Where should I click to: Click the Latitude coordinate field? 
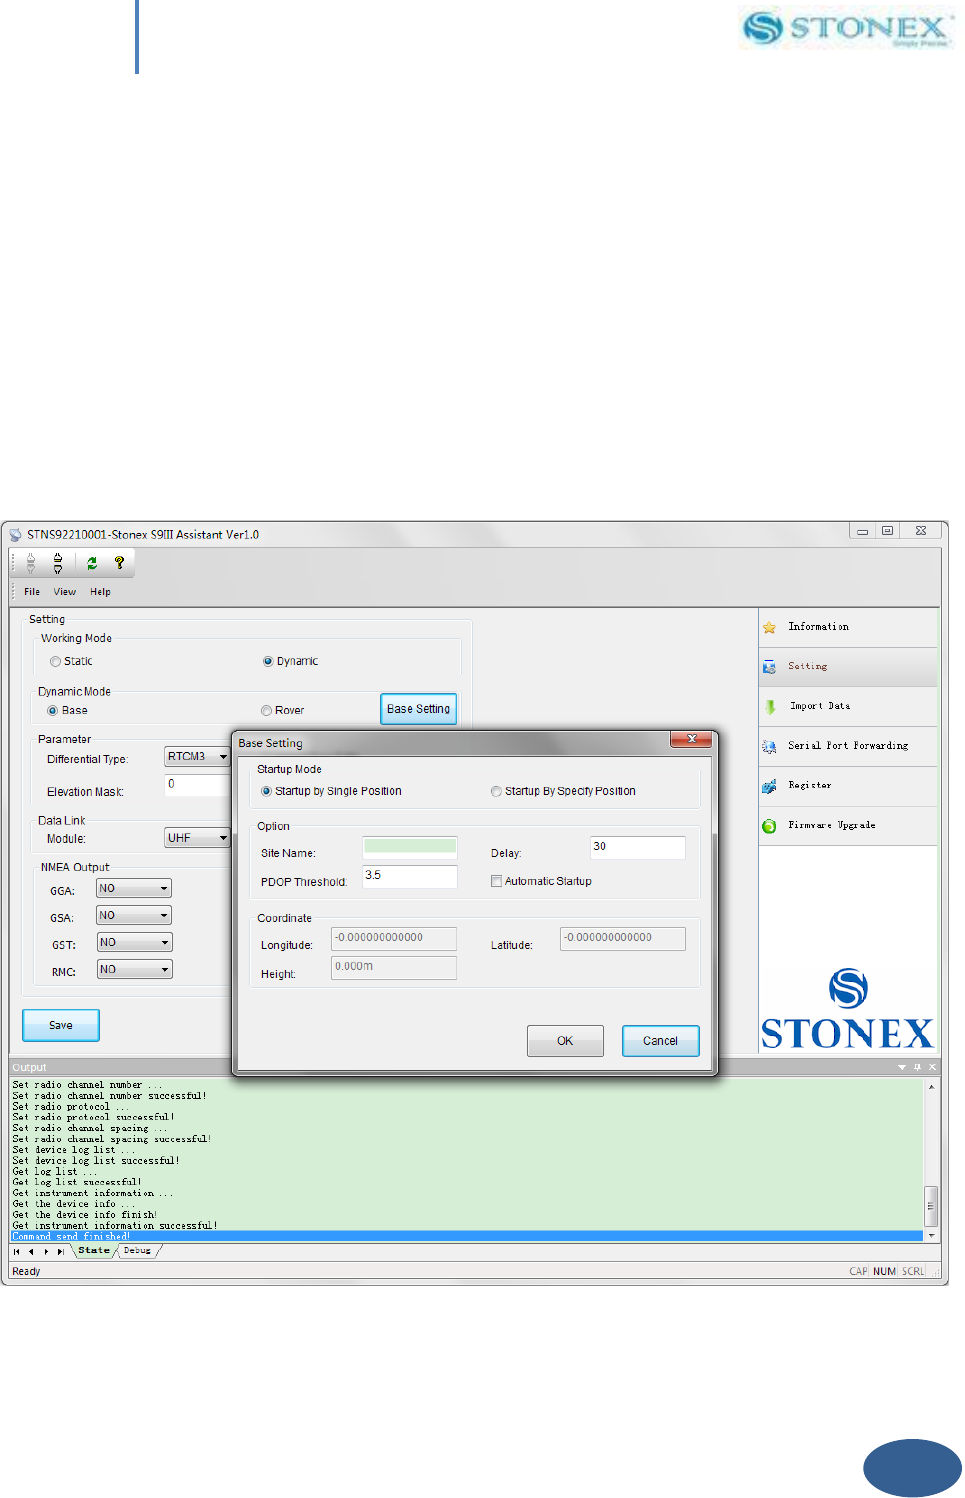tap(623, 939)
